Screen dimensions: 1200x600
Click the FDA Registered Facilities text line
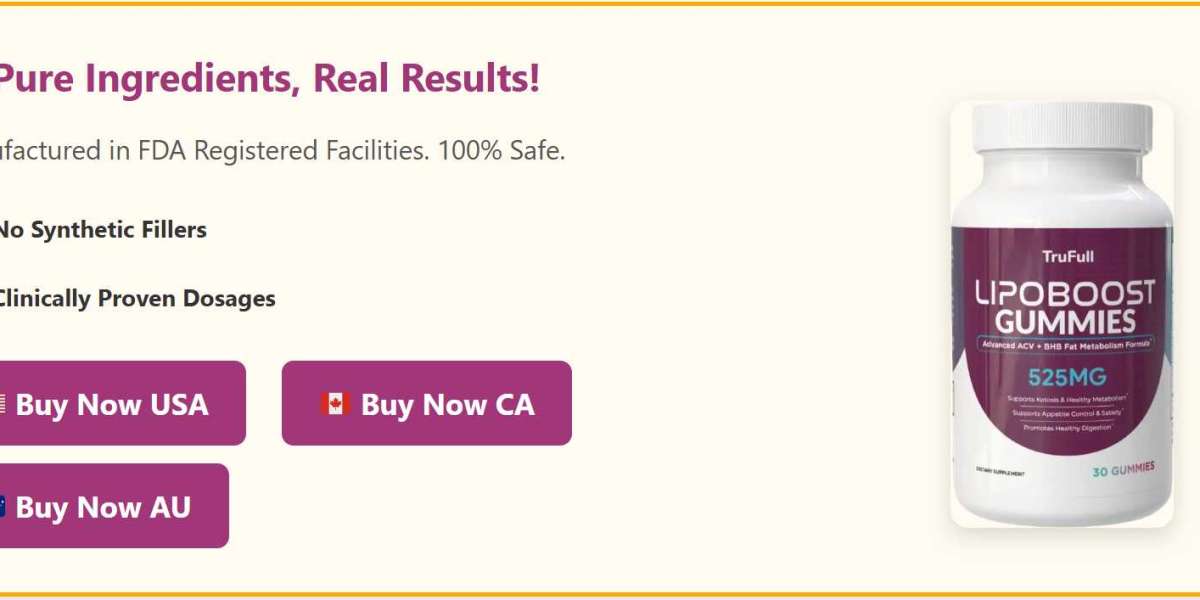click(x=280, y=151)
